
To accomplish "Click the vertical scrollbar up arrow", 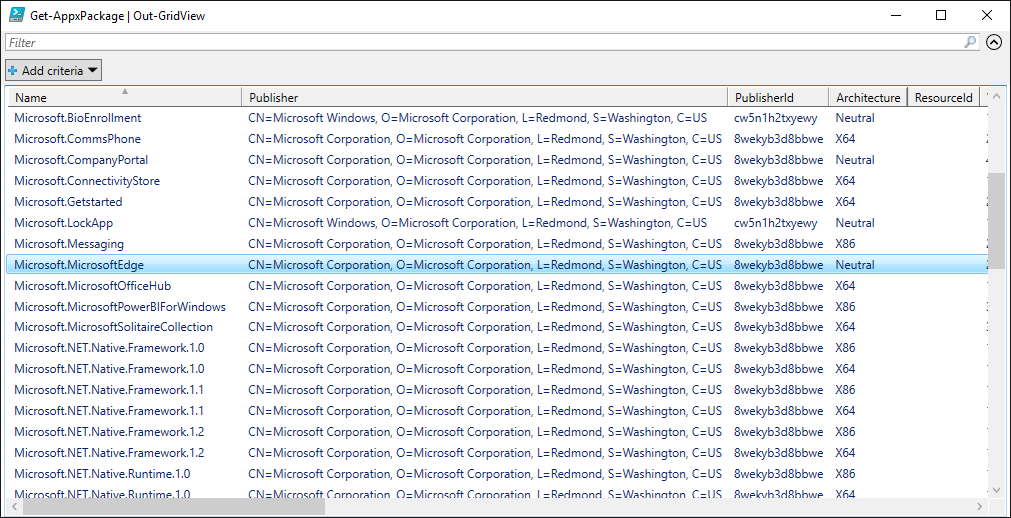I will coord(996,96).
